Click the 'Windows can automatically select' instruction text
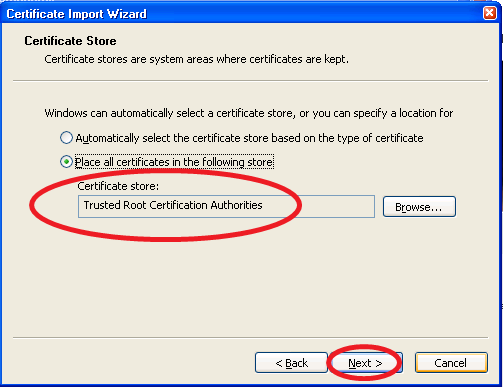503x387 pixels. point(249,113)
